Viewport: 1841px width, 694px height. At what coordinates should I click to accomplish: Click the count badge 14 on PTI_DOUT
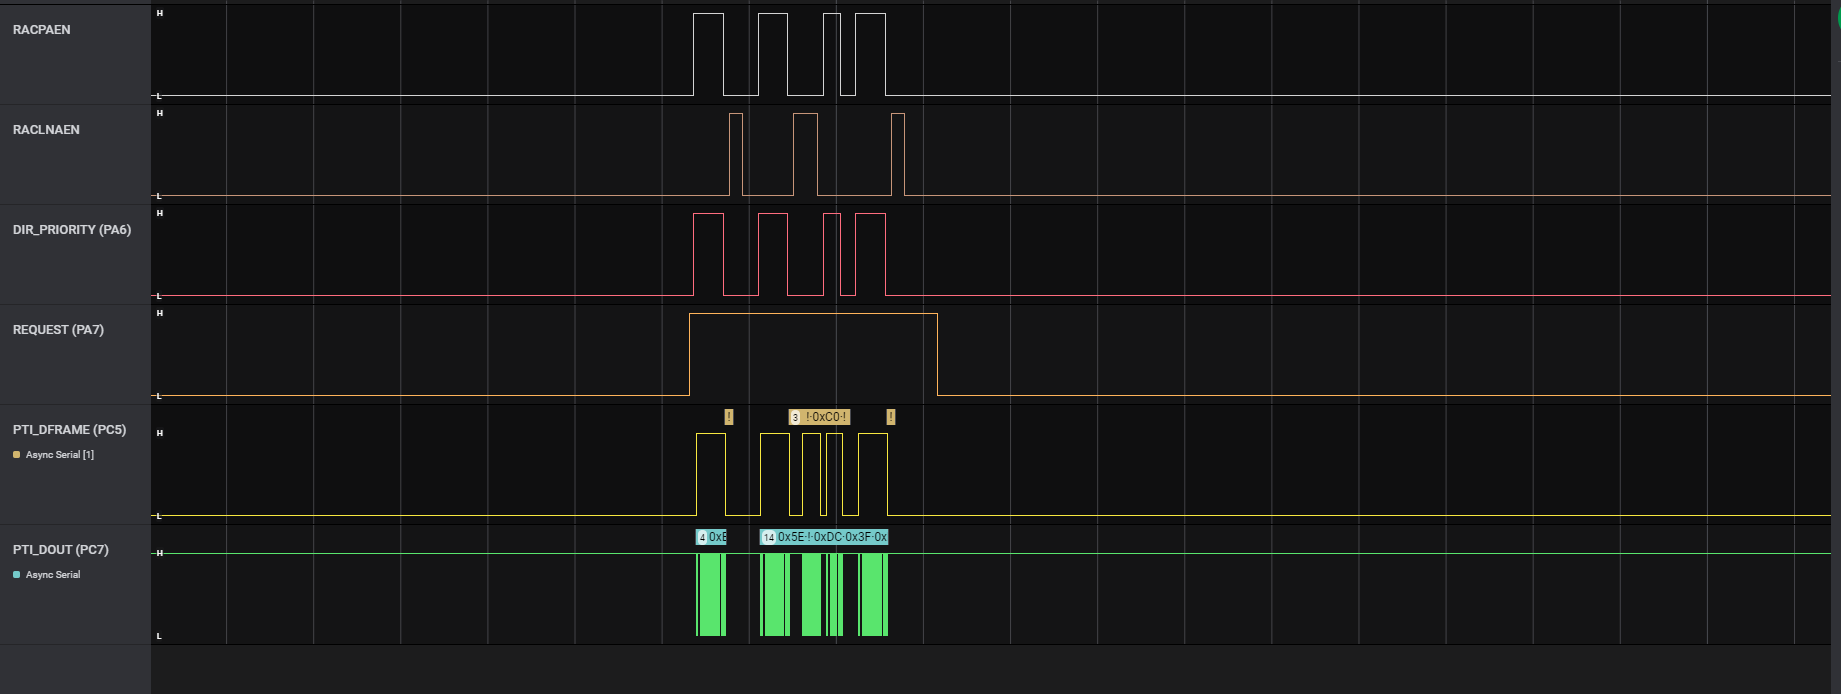768,537
